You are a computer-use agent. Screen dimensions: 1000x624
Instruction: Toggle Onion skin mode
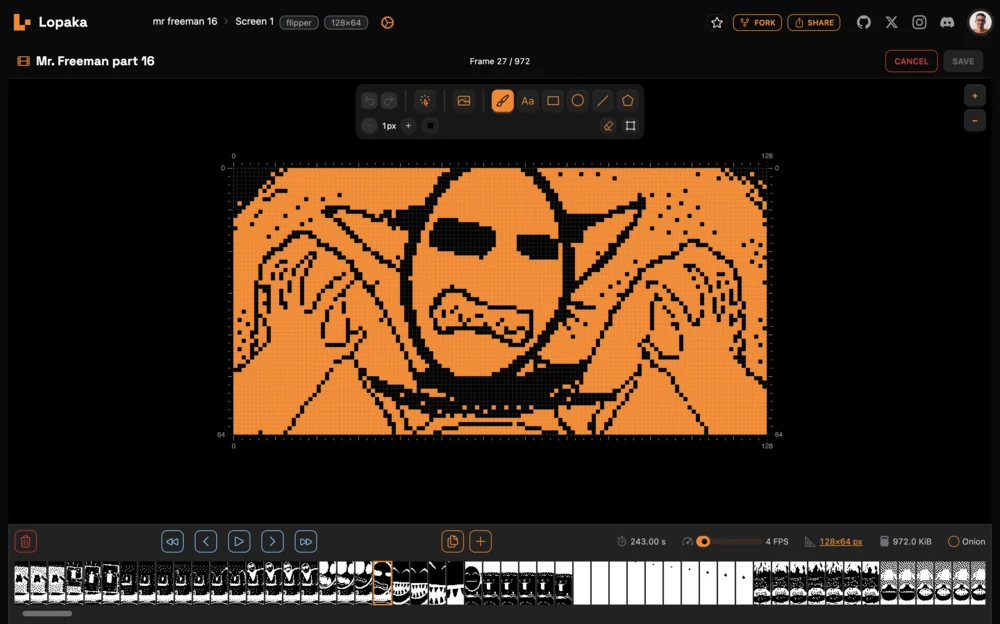966,542
